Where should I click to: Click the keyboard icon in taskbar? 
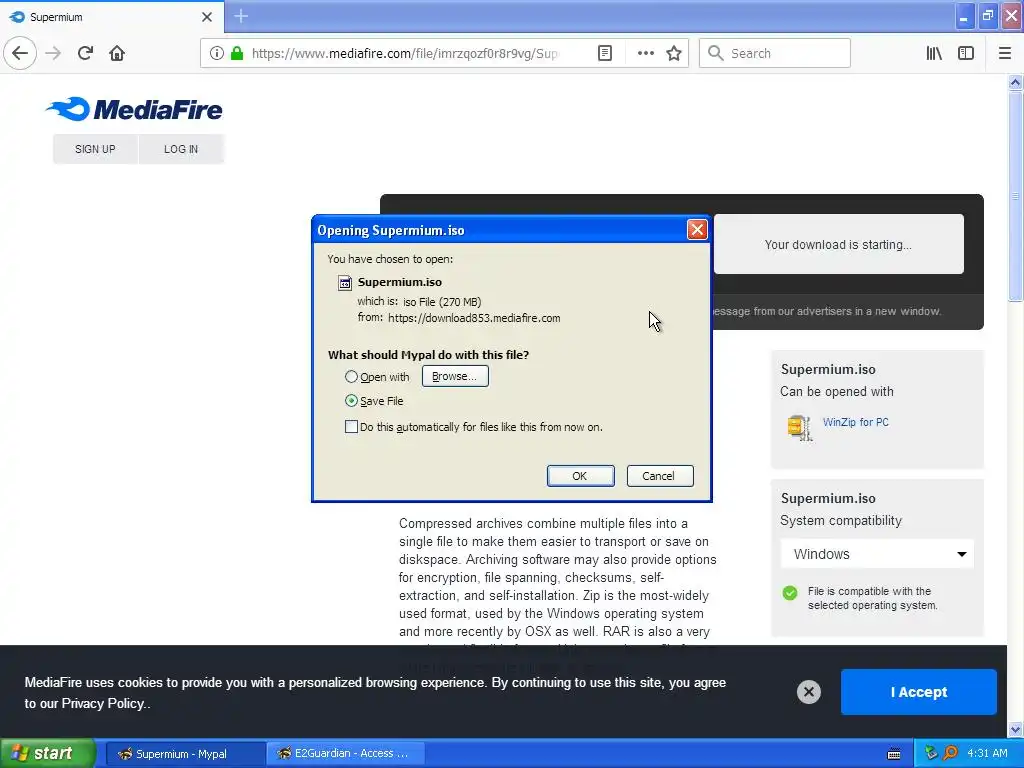point(894,754)
